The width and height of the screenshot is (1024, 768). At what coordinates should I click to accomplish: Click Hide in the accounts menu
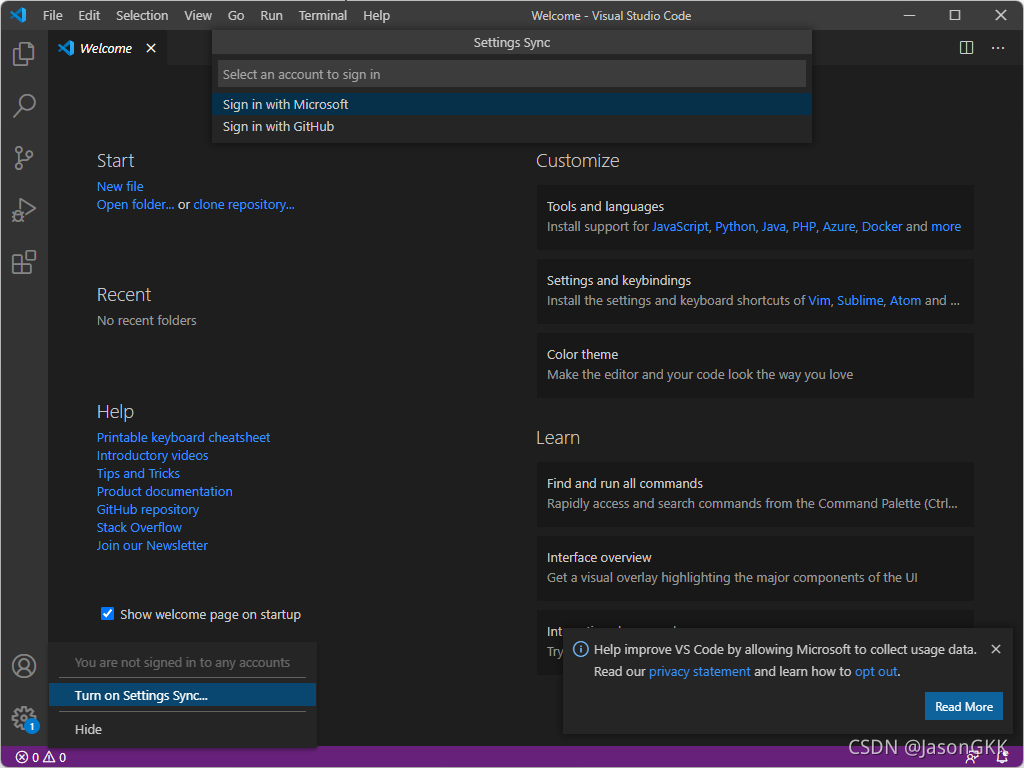click(x=182, y=729)
